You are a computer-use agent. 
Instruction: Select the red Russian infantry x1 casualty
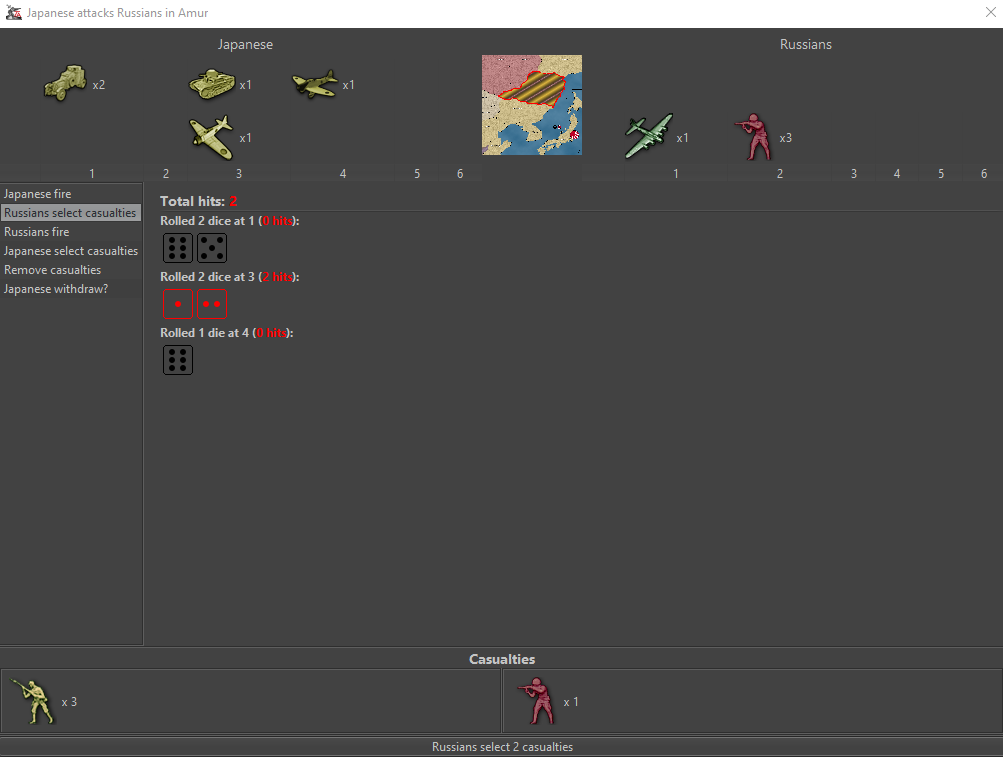pos(535,702)
